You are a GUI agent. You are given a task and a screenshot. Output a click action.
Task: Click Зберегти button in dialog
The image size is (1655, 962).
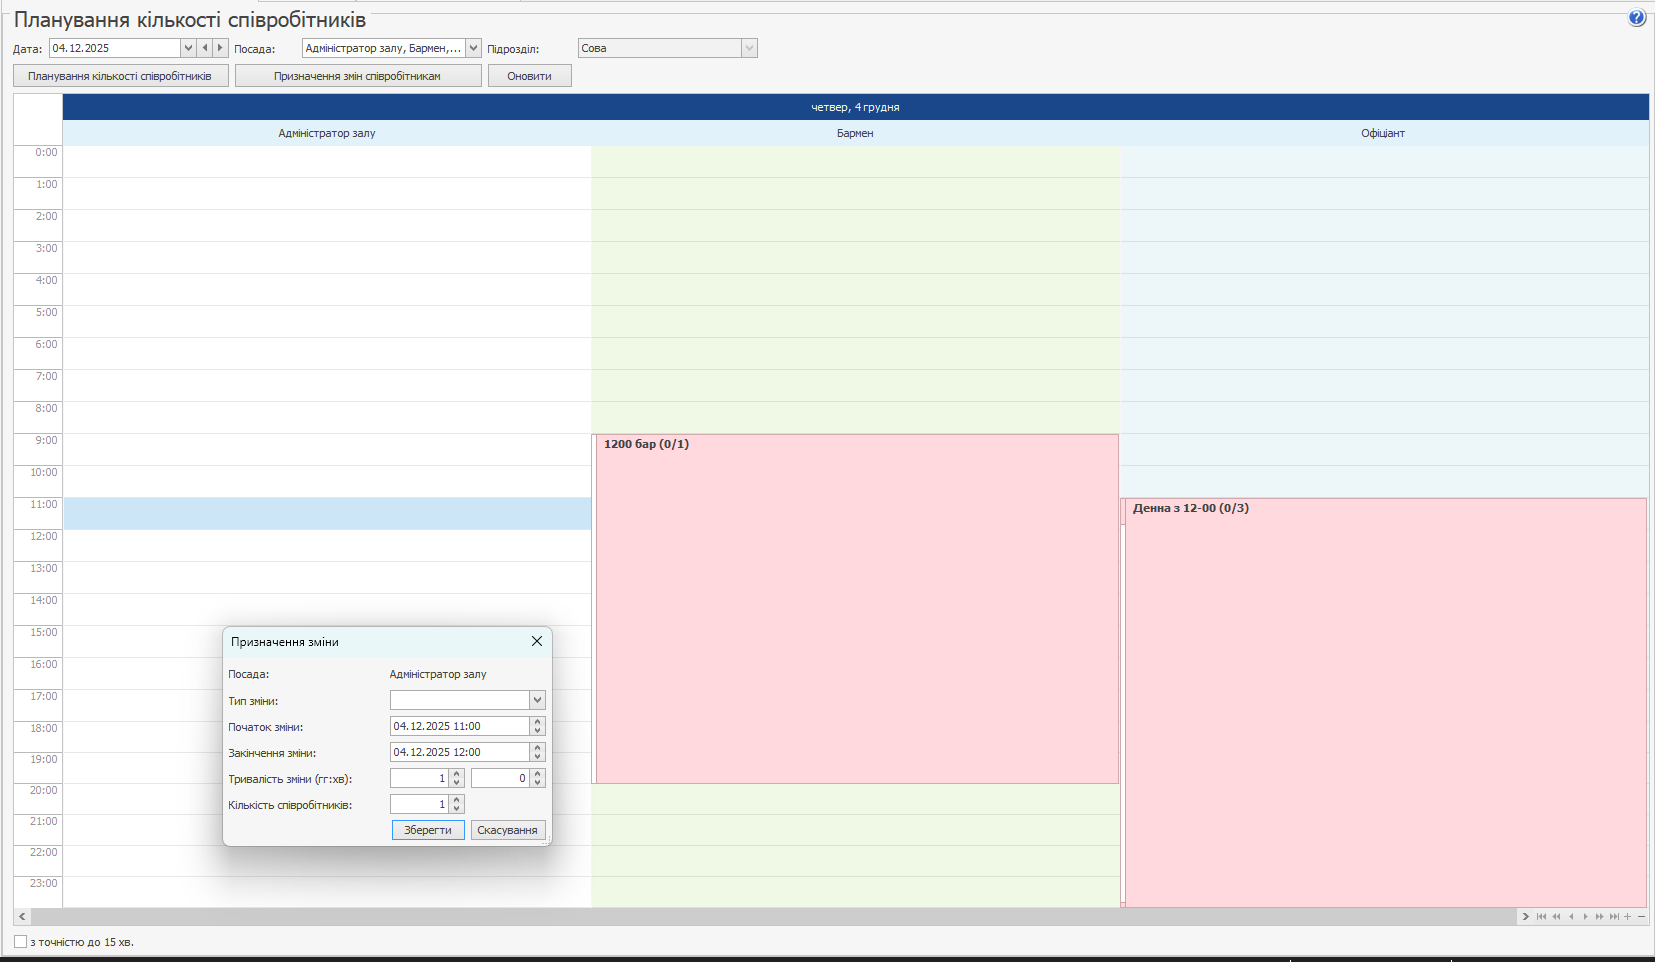point(428,830)
